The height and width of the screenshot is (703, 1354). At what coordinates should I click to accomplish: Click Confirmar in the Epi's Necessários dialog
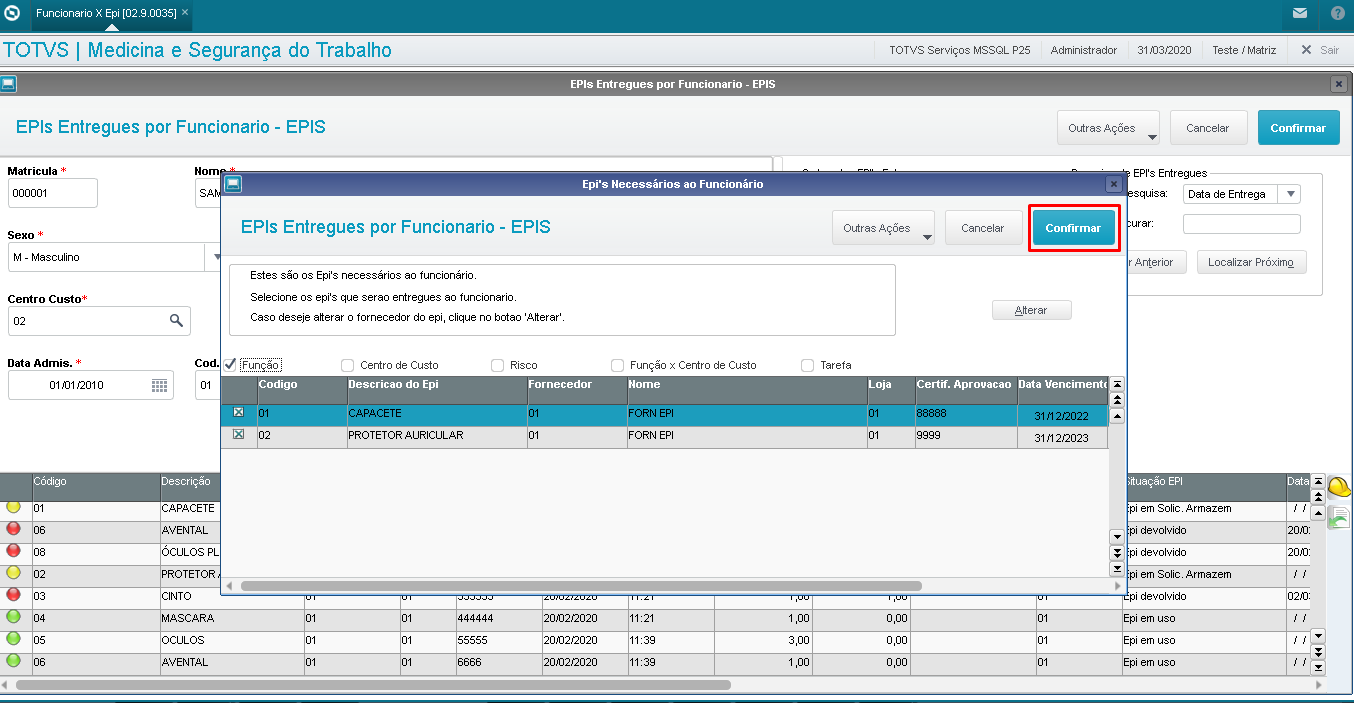pyautogui.click(x=1073, y=228)
